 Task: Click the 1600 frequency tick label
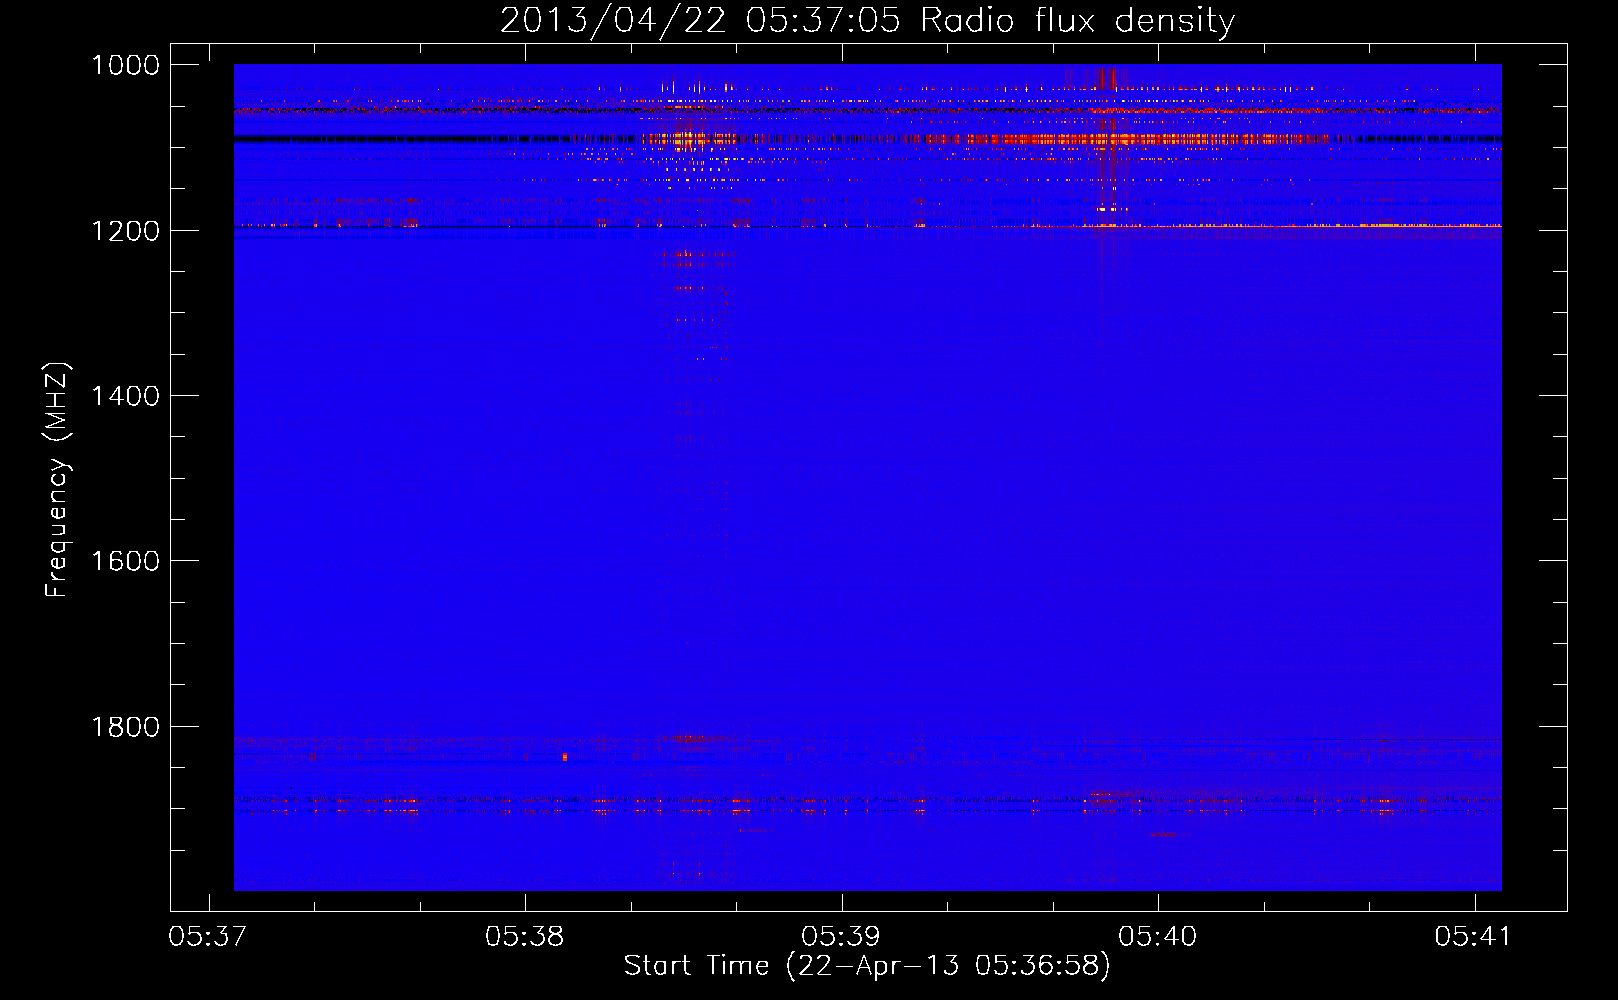125,561
